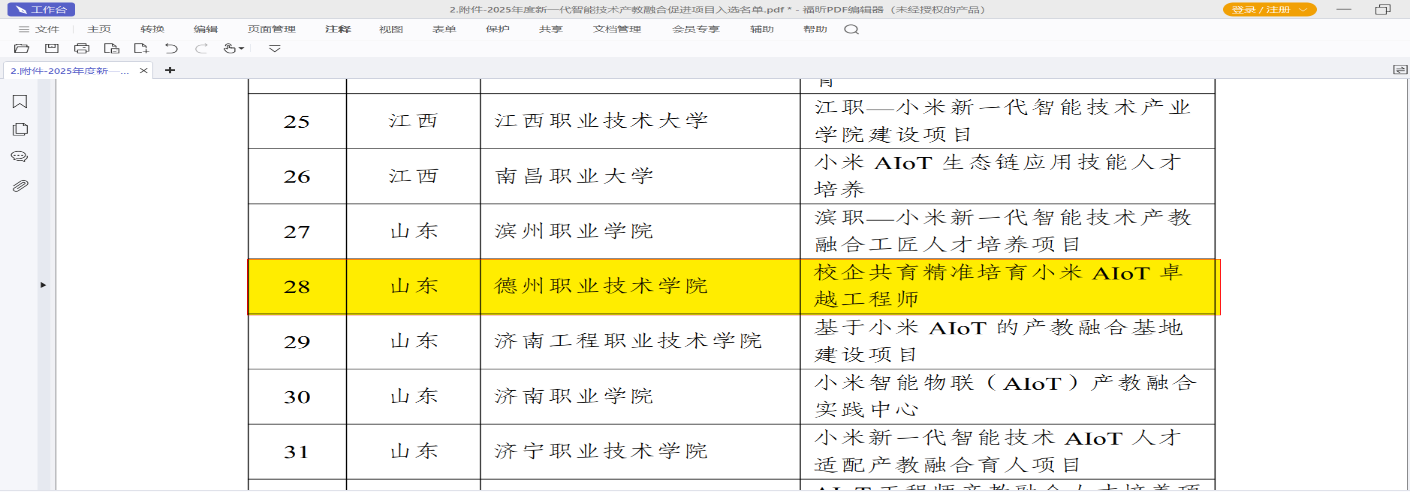1410x492 pixels.
Task: Select the 注释 annotation tab
Action: (x=338, y=29)
